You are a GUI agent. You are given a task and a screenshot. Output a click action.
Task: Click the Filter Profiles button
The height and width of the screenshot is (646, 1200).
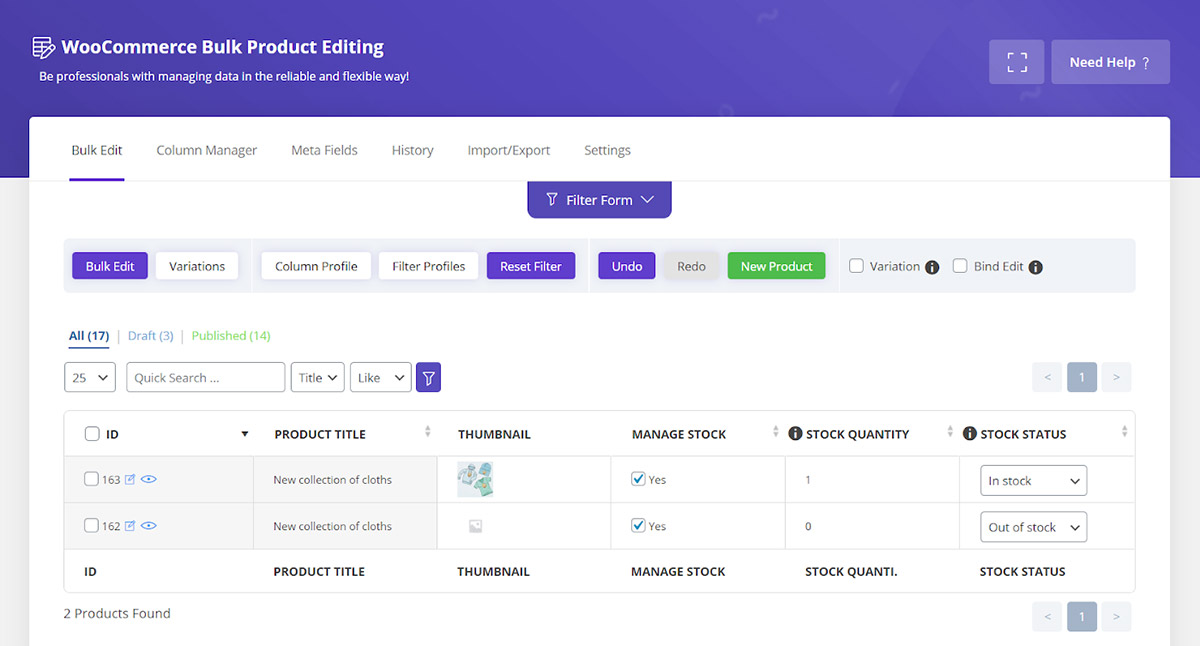(429, 266)
